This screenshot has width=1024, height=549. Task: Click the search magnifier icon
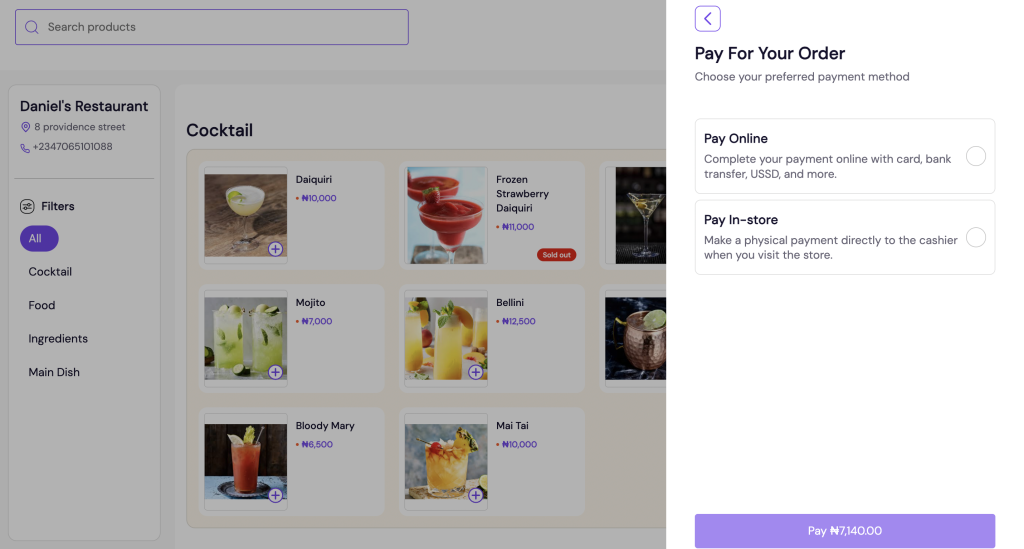click(32, 27)
